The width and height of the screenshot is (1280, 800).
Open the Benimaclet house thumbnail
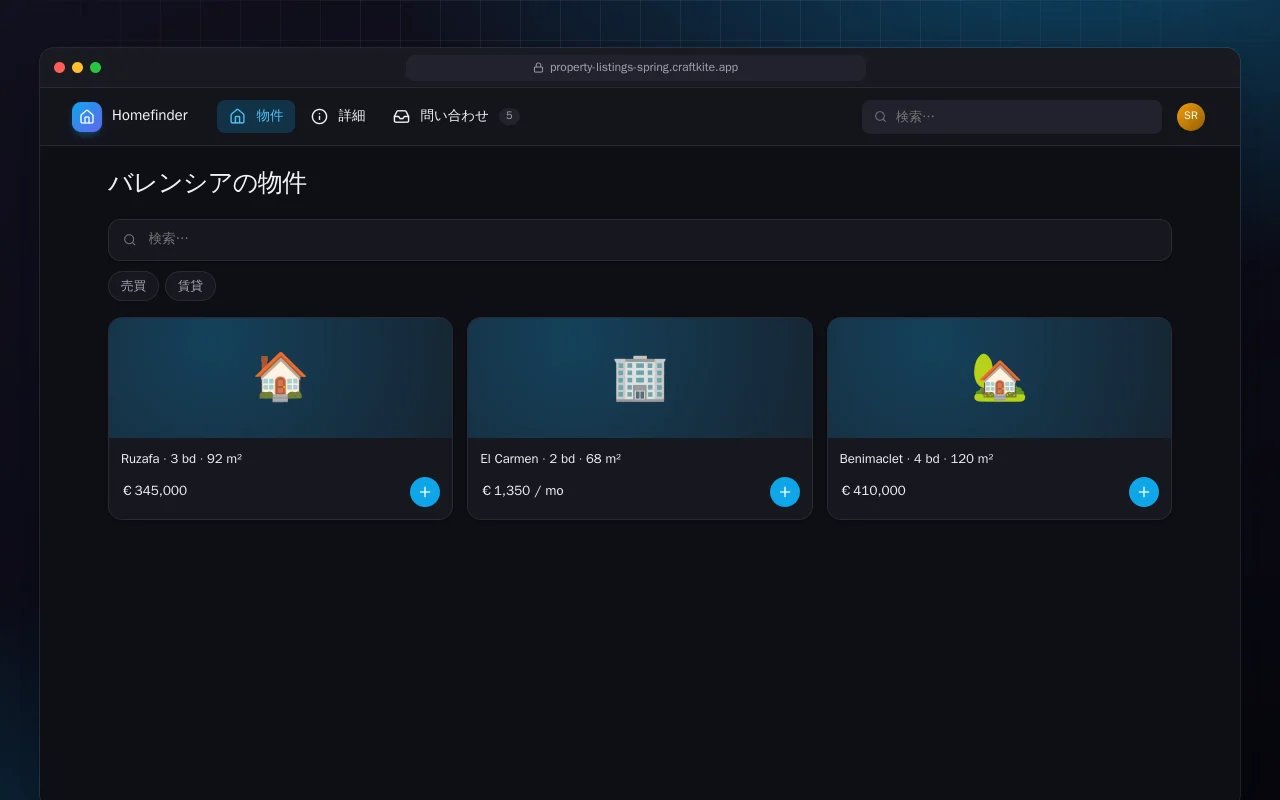[999, 378]
